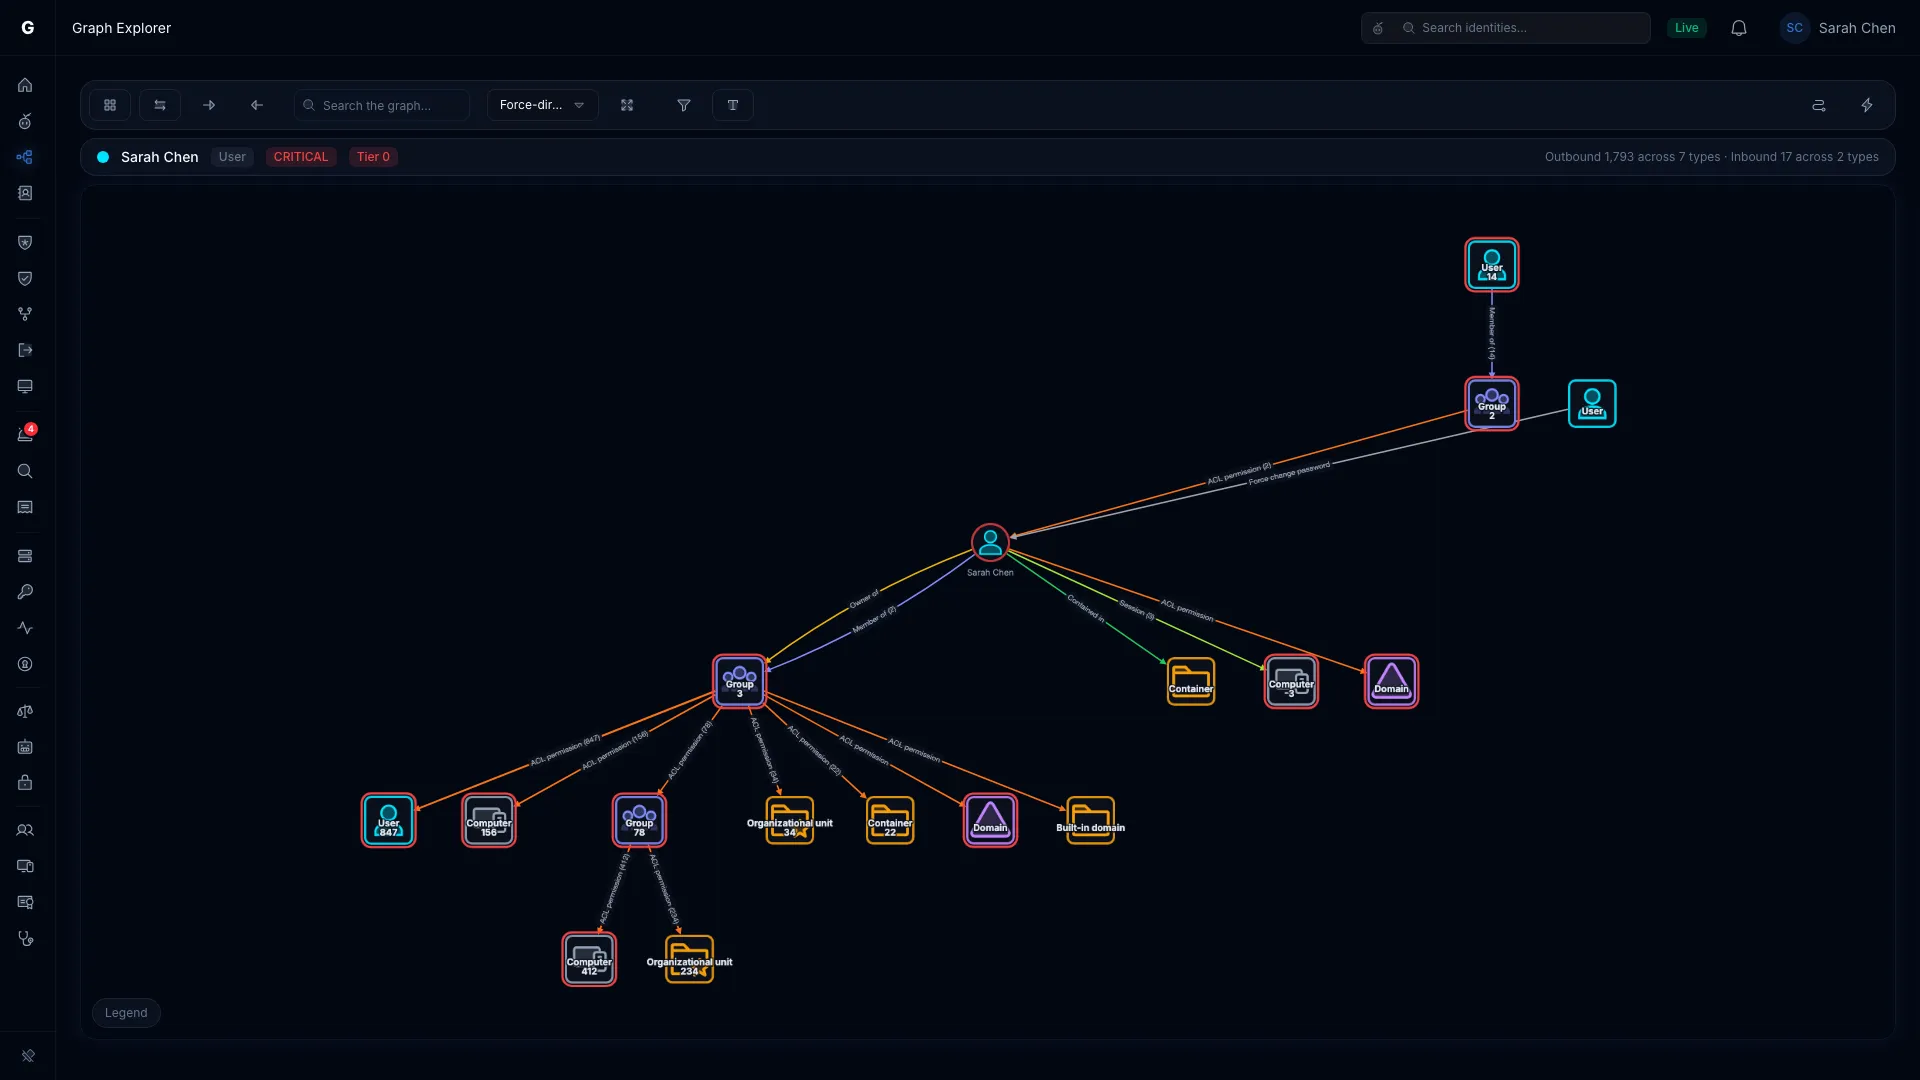Screen dimensions: 1920x1080
Task: Click the grid layout toolbar button
Action: 110,105
